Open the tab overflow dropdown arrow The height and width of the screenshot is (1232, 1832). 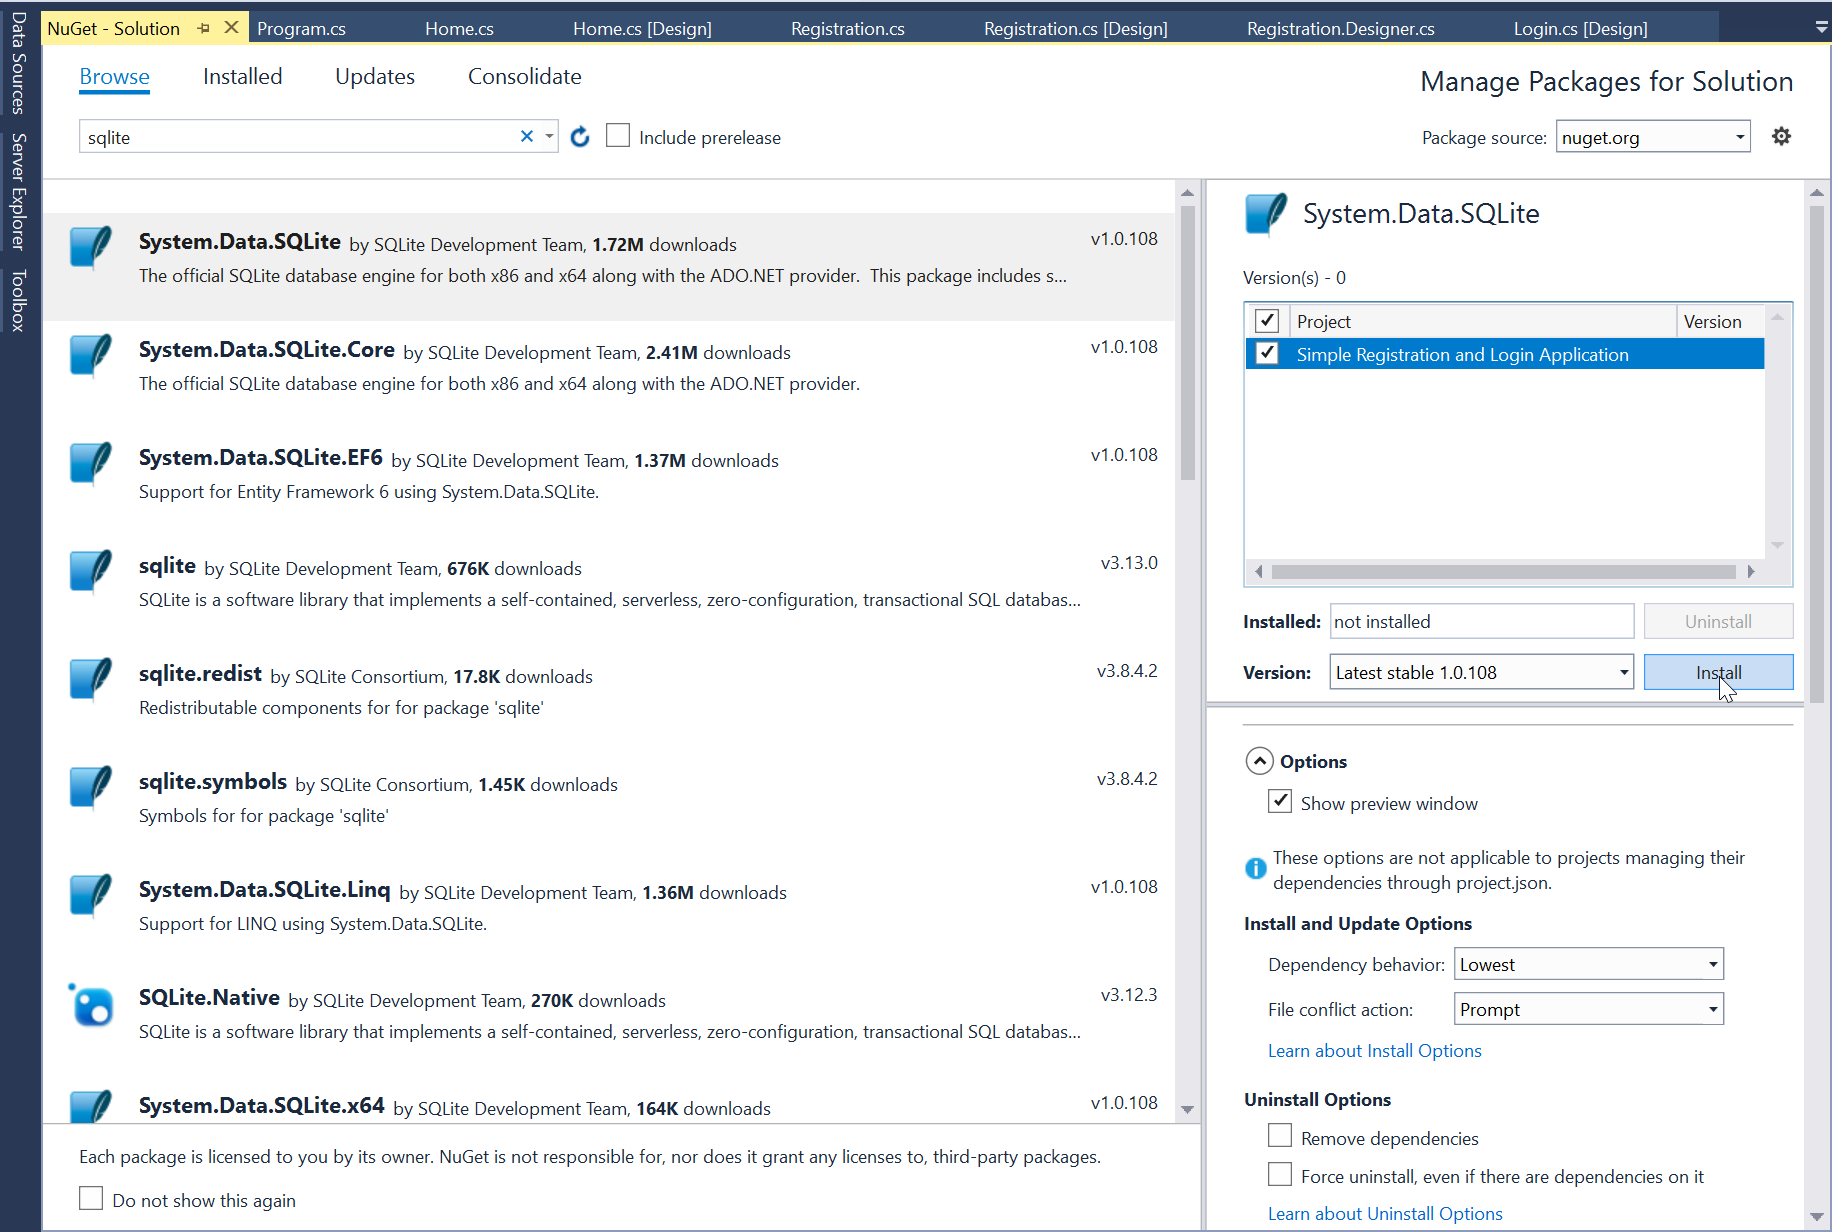click(x=1821, y=28)
